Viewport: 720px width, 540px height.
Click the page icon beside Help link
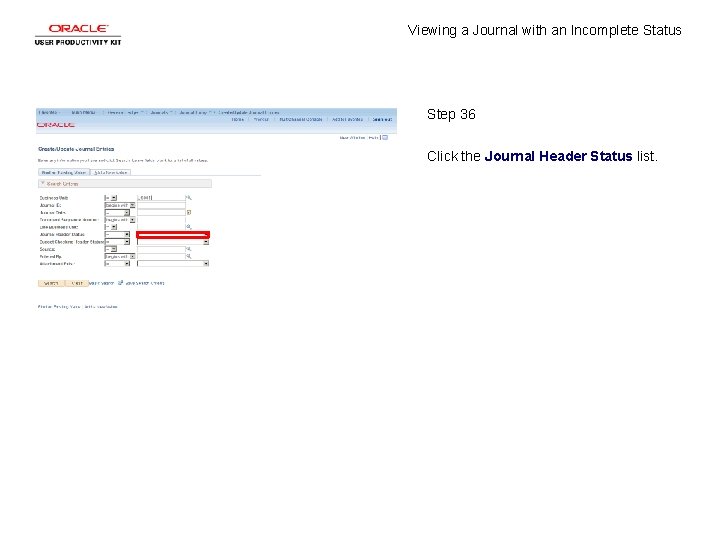click(x=385, y=137)
